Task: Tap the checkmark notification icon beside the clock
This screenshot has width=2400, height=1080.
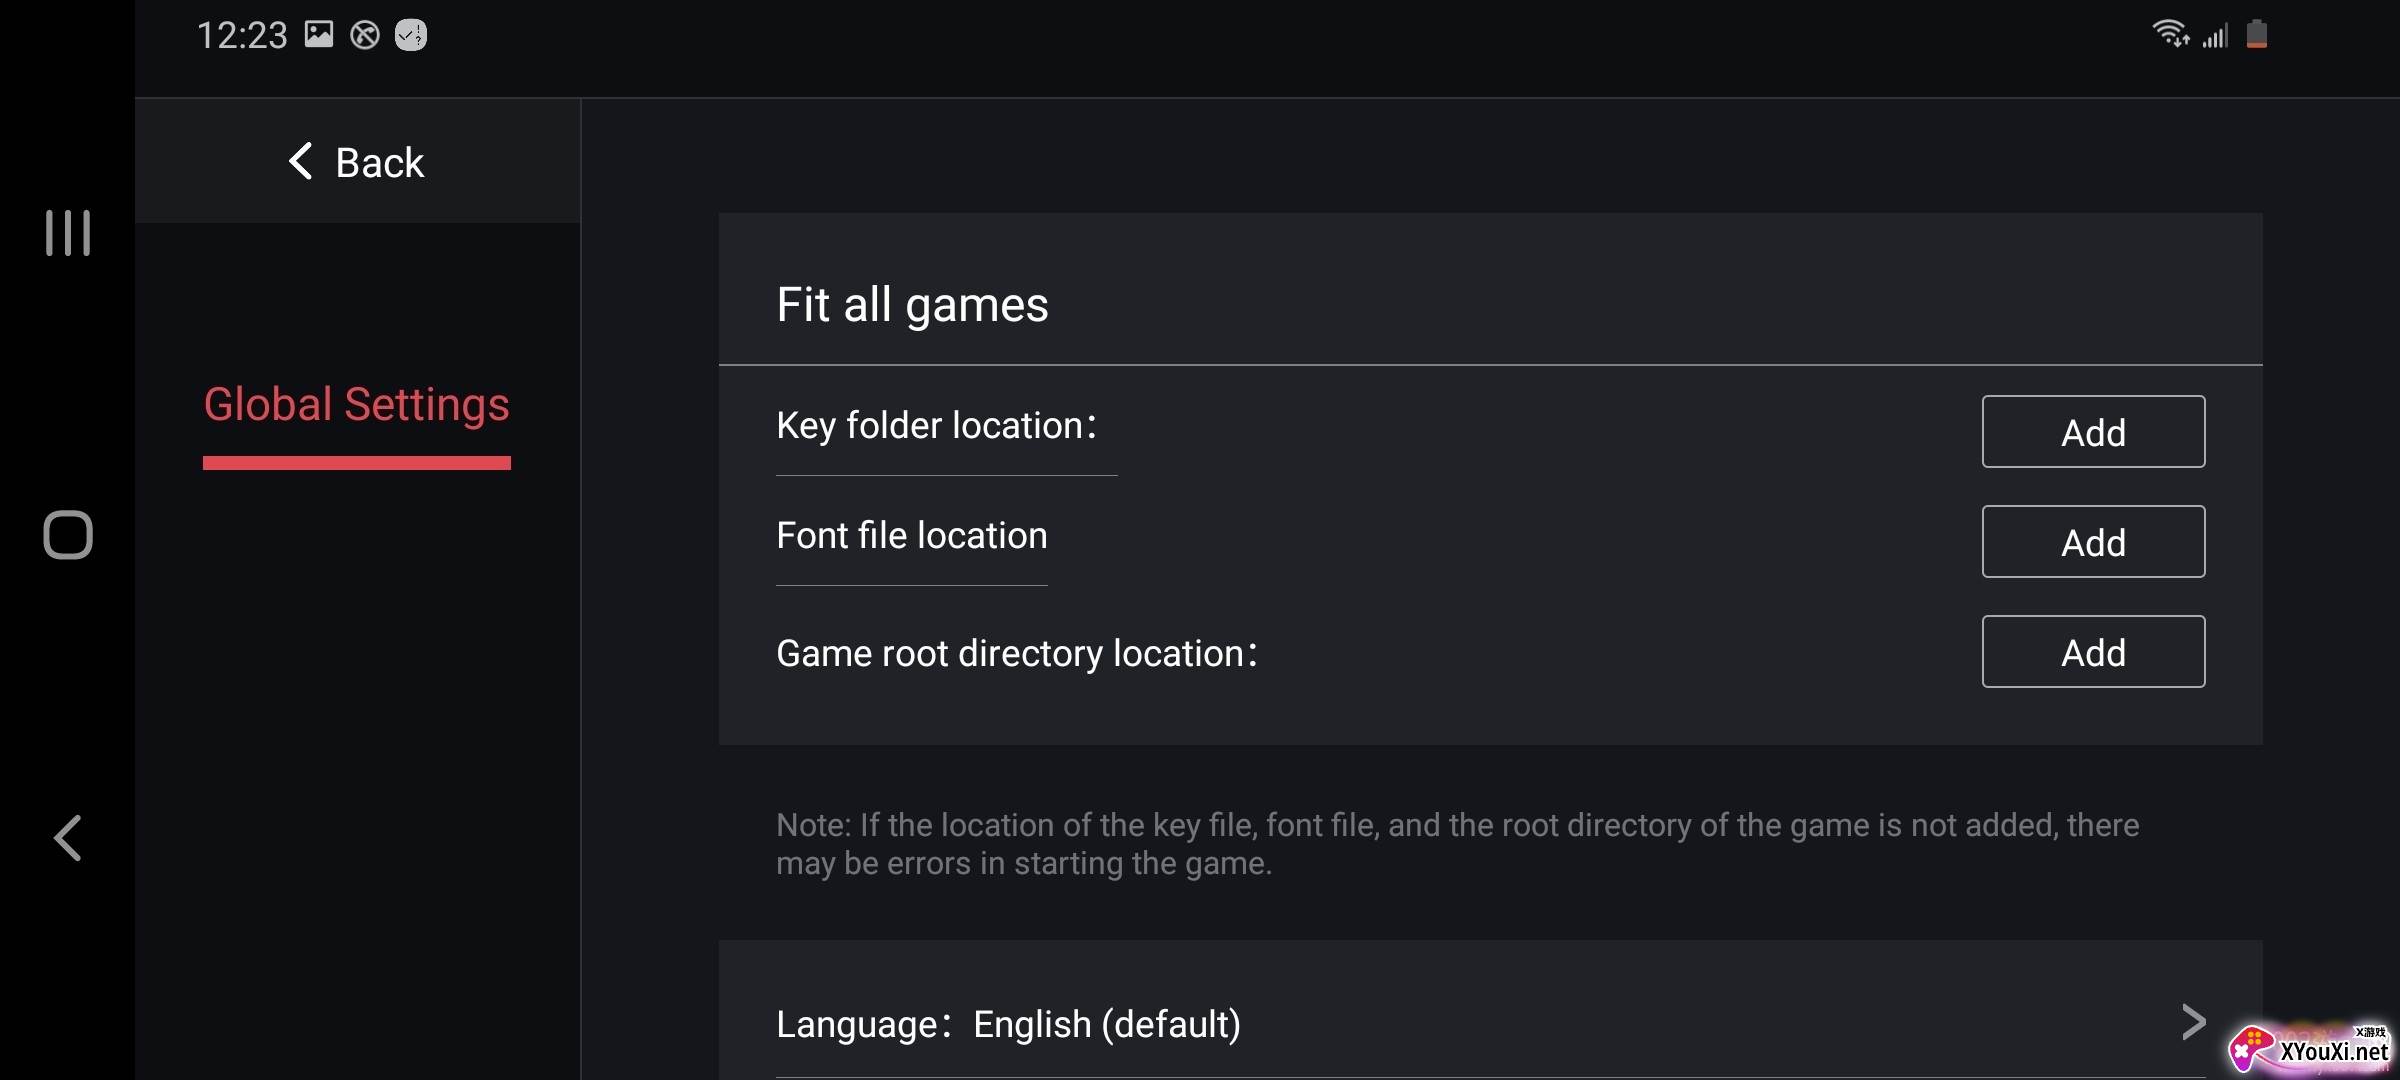Action: click(x=411, y=36)
